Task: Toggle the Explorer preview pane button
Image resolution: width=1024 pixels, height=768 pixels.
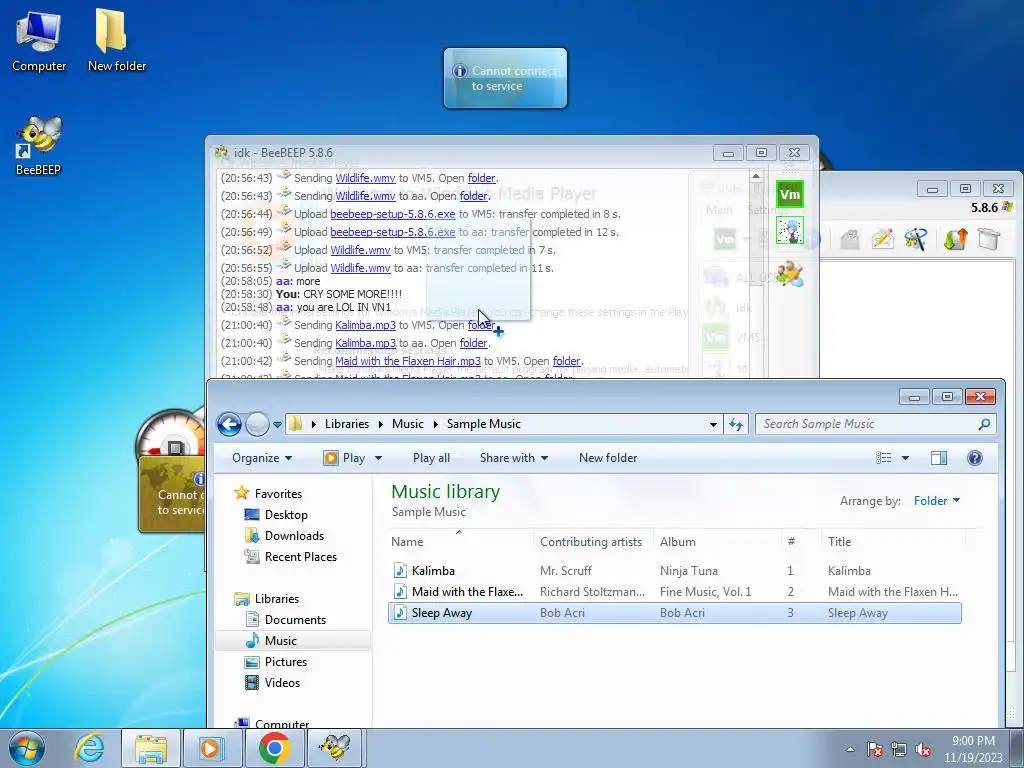Action: pyautogui.click(x=938, y=458)
